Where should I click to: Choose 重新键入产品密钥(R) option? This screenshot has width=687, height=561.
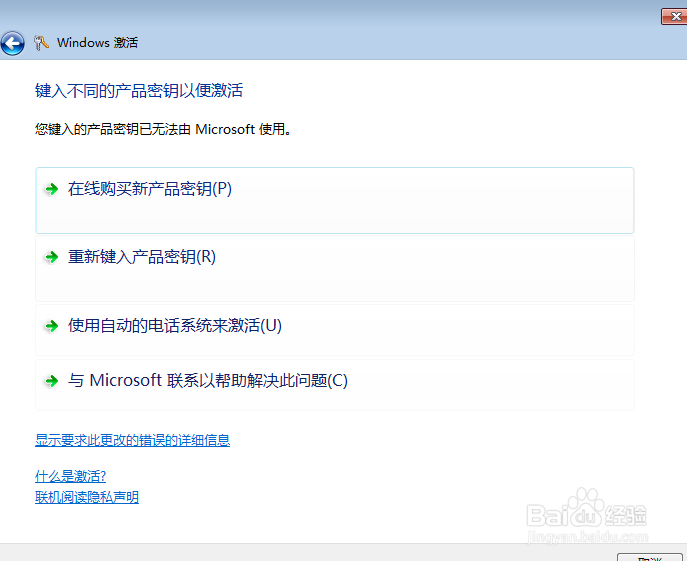pyautogui.click(x=335, y=269)
